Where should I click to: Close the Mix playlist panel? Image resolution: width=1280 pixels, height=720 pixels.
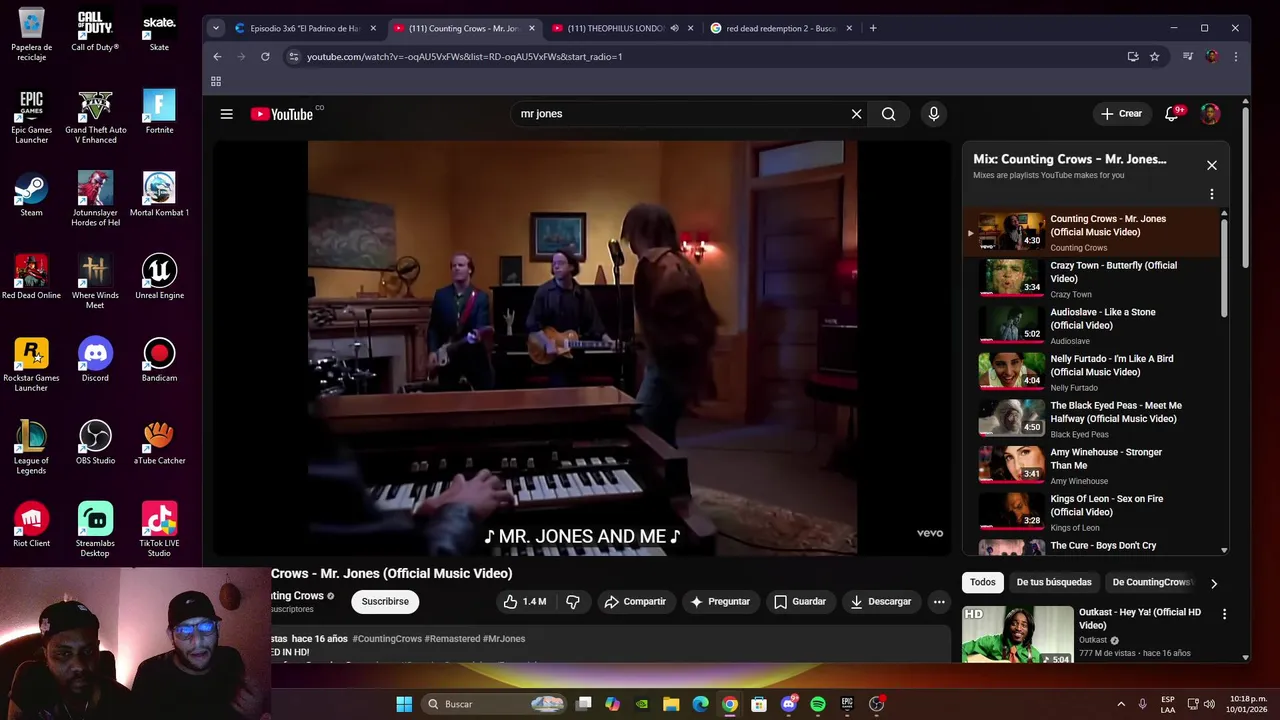[x=1211, y=165]
